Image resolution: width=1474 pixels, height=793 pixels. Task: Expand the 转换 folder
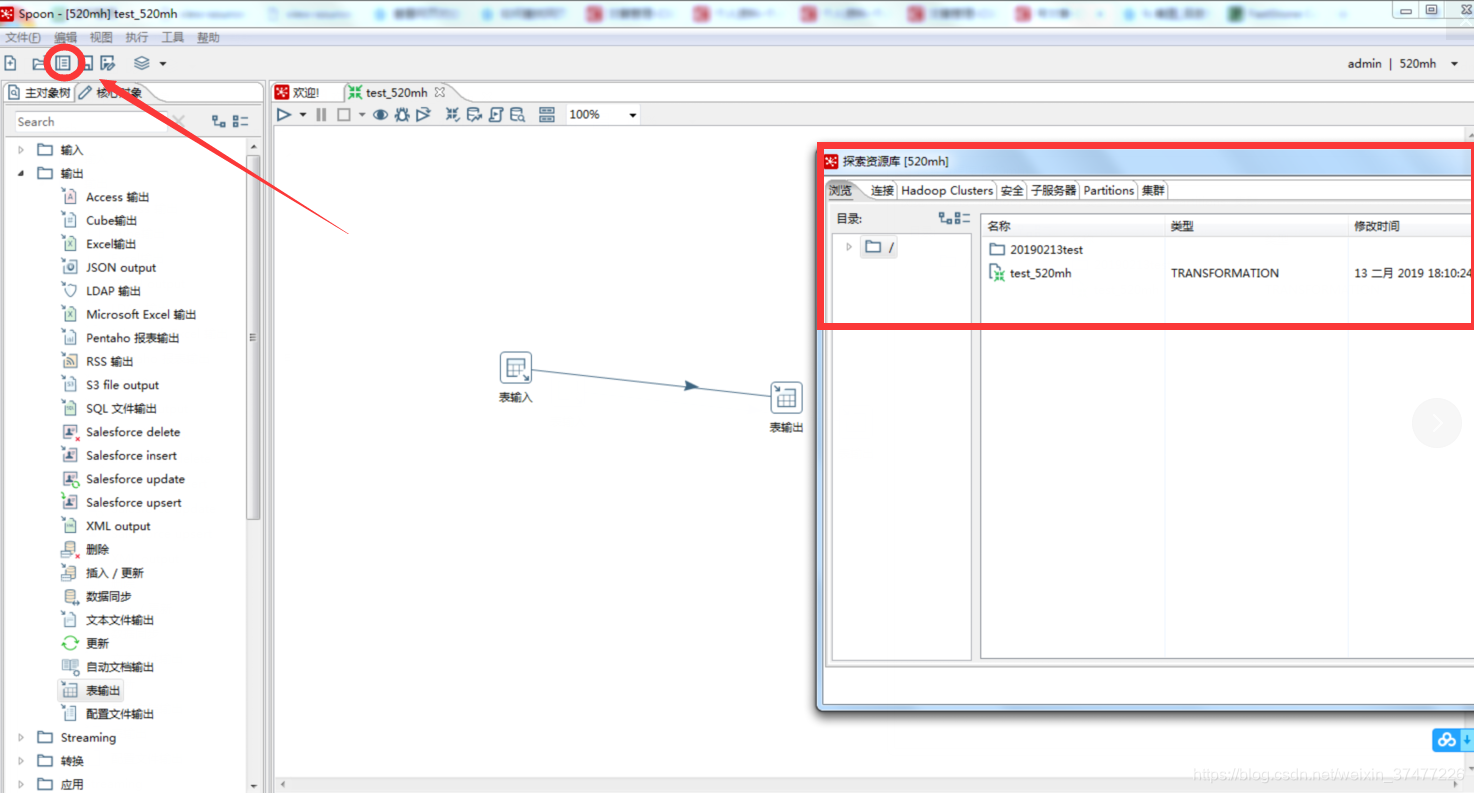[21, 762]
